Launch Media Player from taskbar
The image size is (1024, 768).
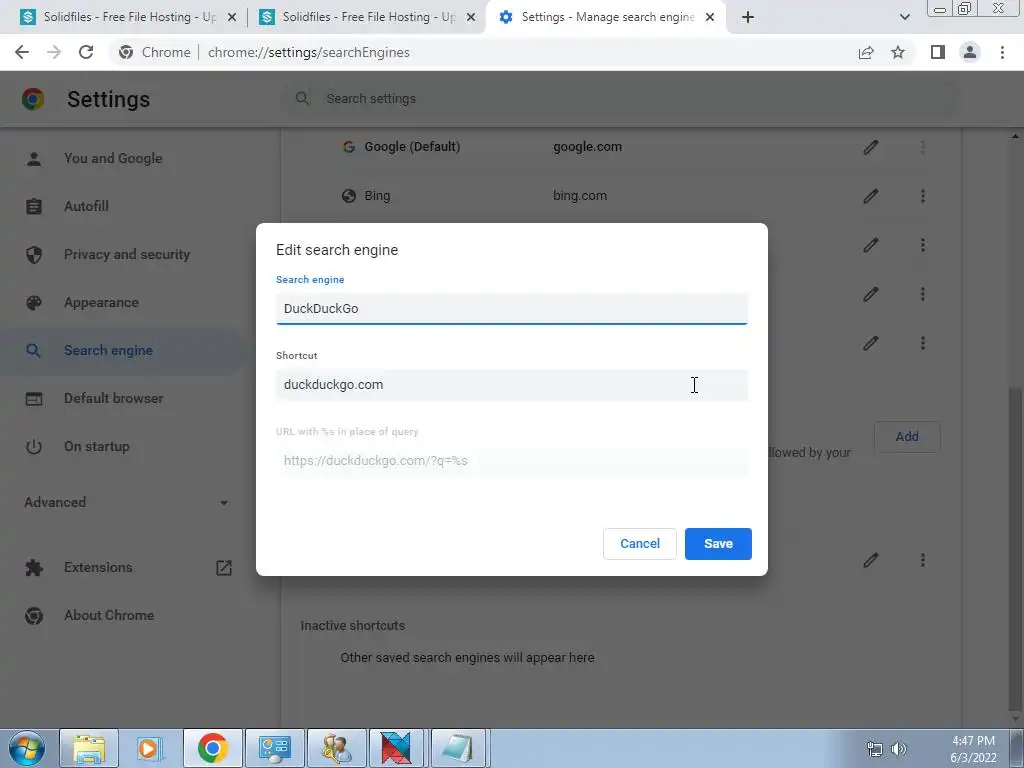coord(151,748)
